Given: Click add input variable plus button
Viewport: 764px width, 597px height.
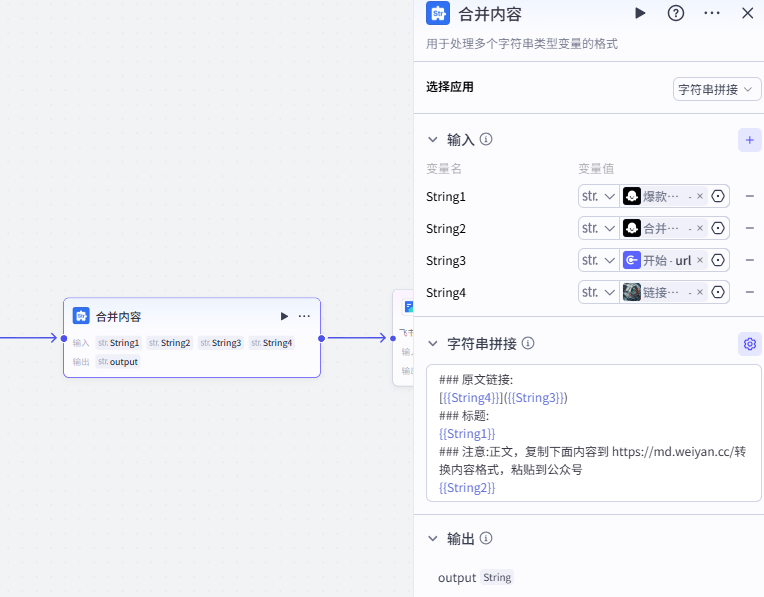Looking at the screenshot, I should [x=749, y=140].
